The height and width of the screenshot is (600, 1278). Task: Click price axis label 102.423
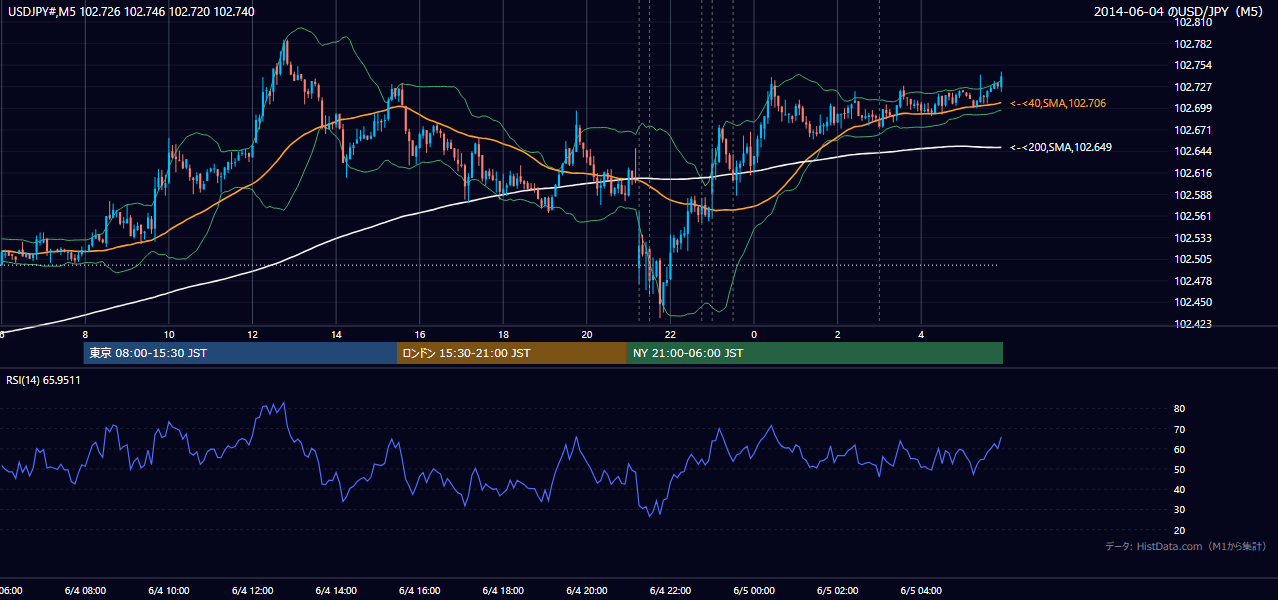[x=1192, y=324]
